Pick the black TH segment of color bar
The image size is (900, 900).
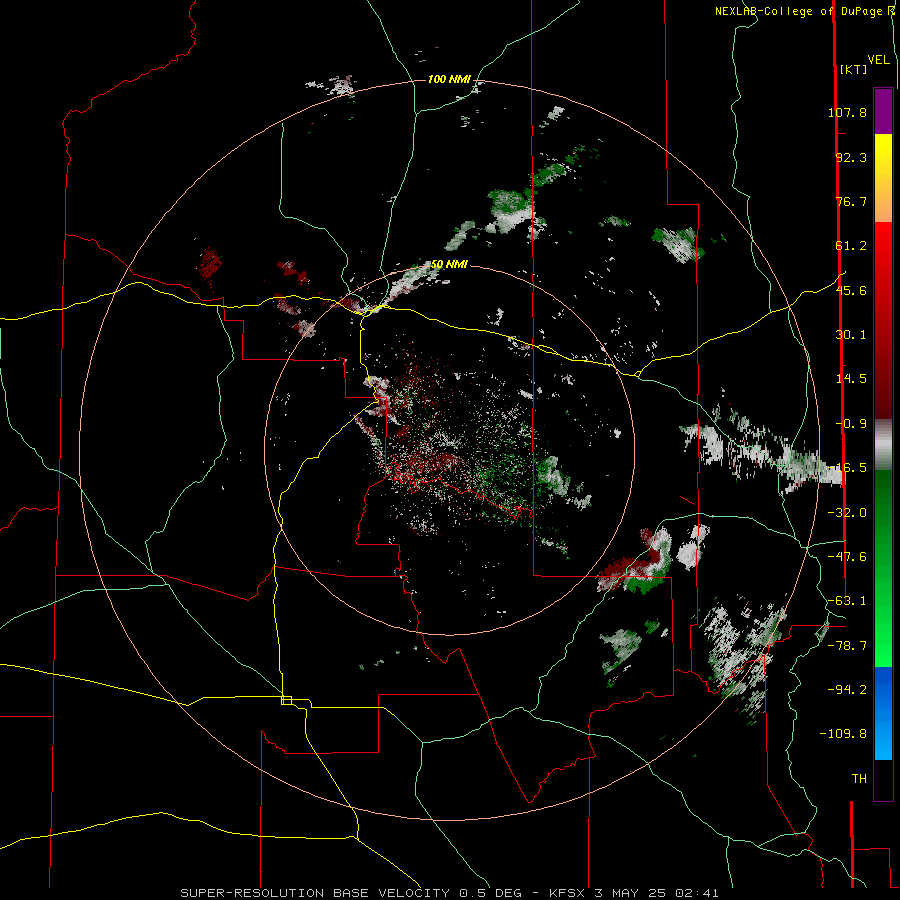pos(883,780)
